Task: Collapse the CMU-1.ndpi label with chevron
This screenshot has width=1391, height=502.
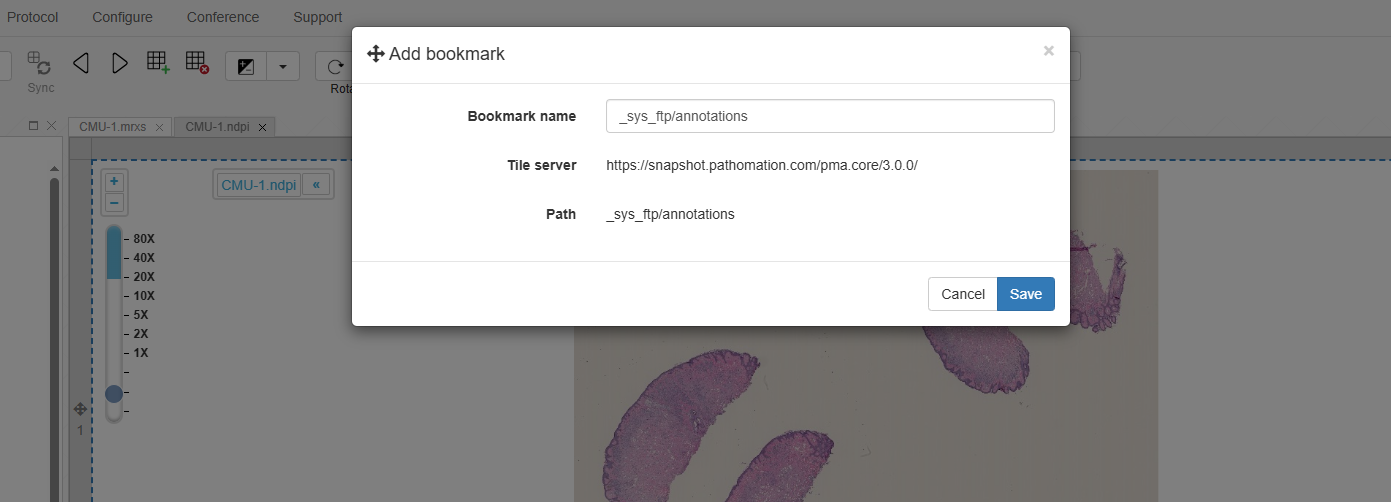Action: tap(316, 185)
